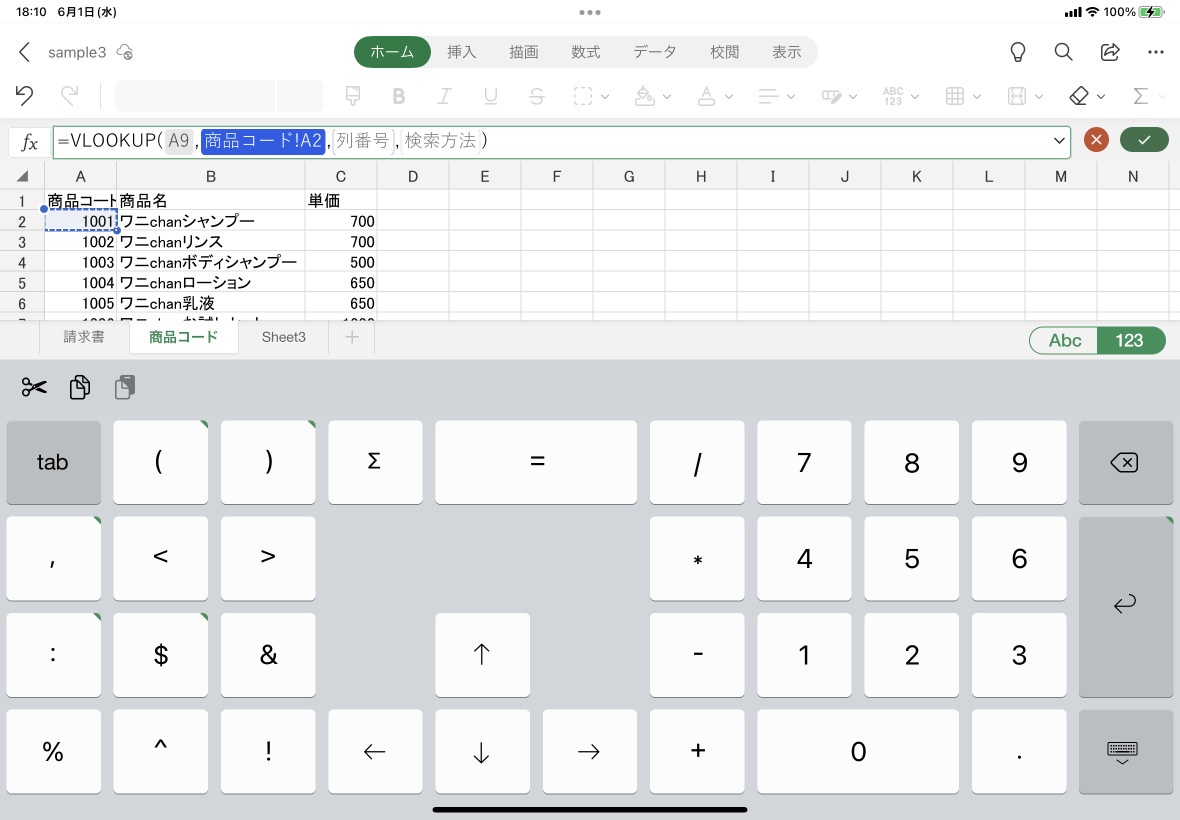Screen dimensions: 1180x820
Task: Open font color dropdown
Action: coord(714,96)
